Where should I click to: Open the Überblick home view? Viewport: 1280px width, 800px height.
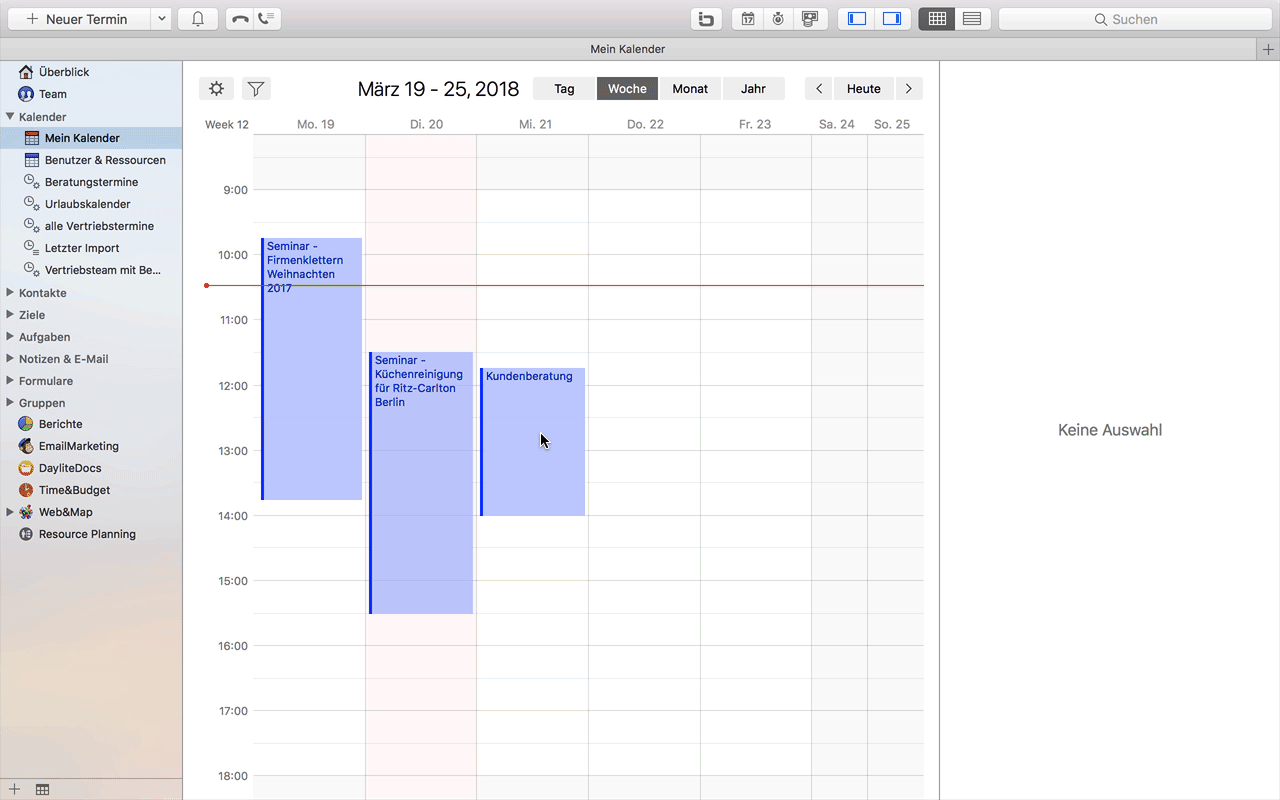[x=64, y=72]
